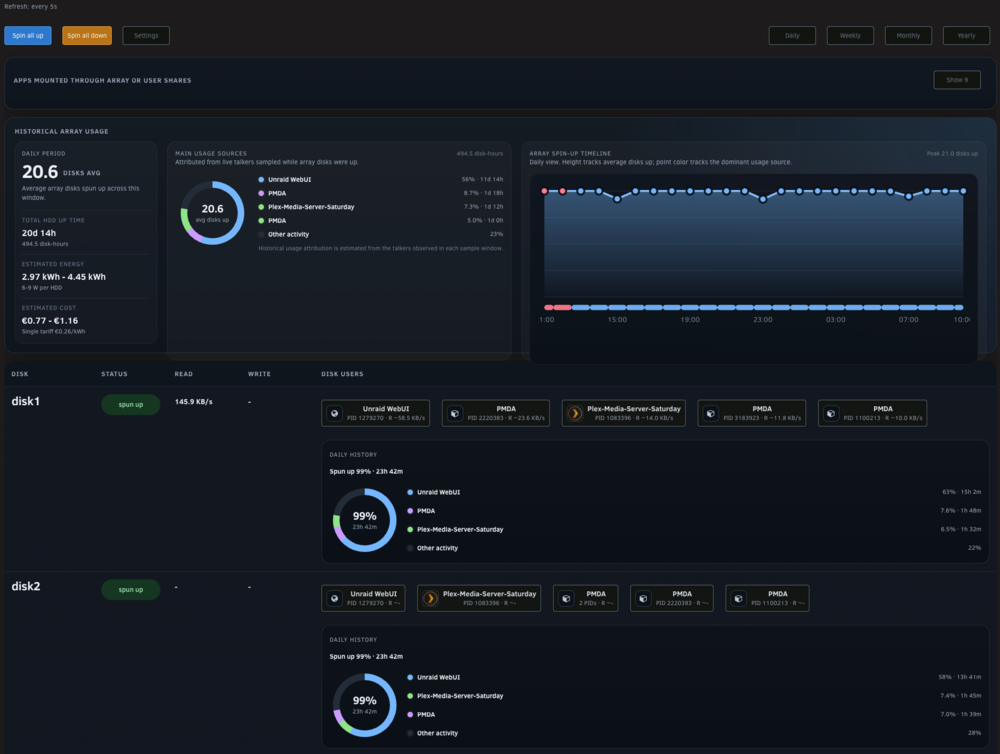Select the Yearly period view
Viewport: 1000px width, 754px height.
966,36
